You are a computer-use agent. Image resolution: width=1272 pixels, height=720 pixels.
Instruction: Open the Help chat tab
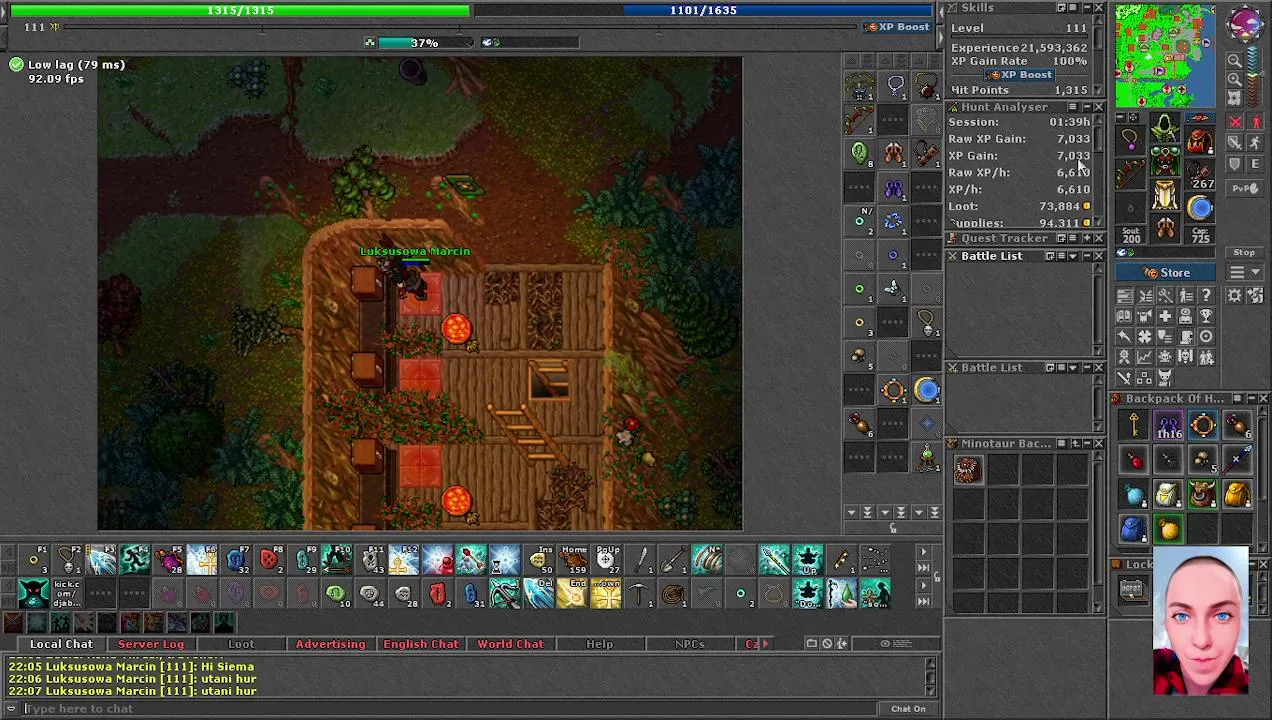(599, 644)
